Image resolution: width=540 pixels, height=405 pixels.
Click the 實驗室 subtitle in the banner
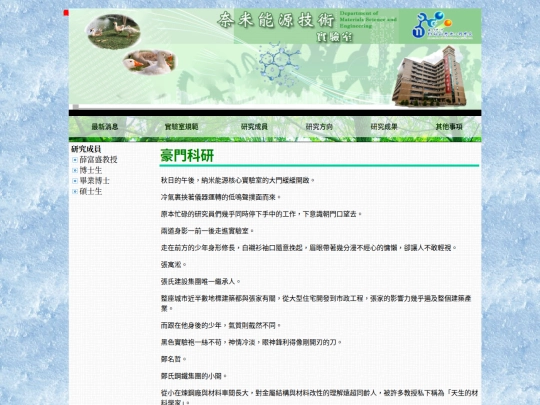pyautogui.click(x=334, y=36)
